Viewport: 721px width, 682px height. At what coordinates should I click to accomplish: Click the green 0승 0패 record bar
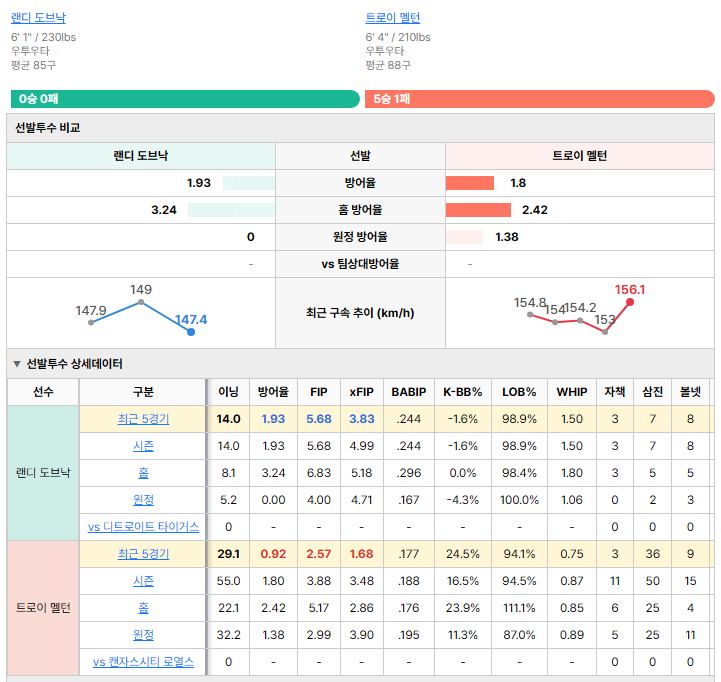pyautogui.click(x=185, y=99)
